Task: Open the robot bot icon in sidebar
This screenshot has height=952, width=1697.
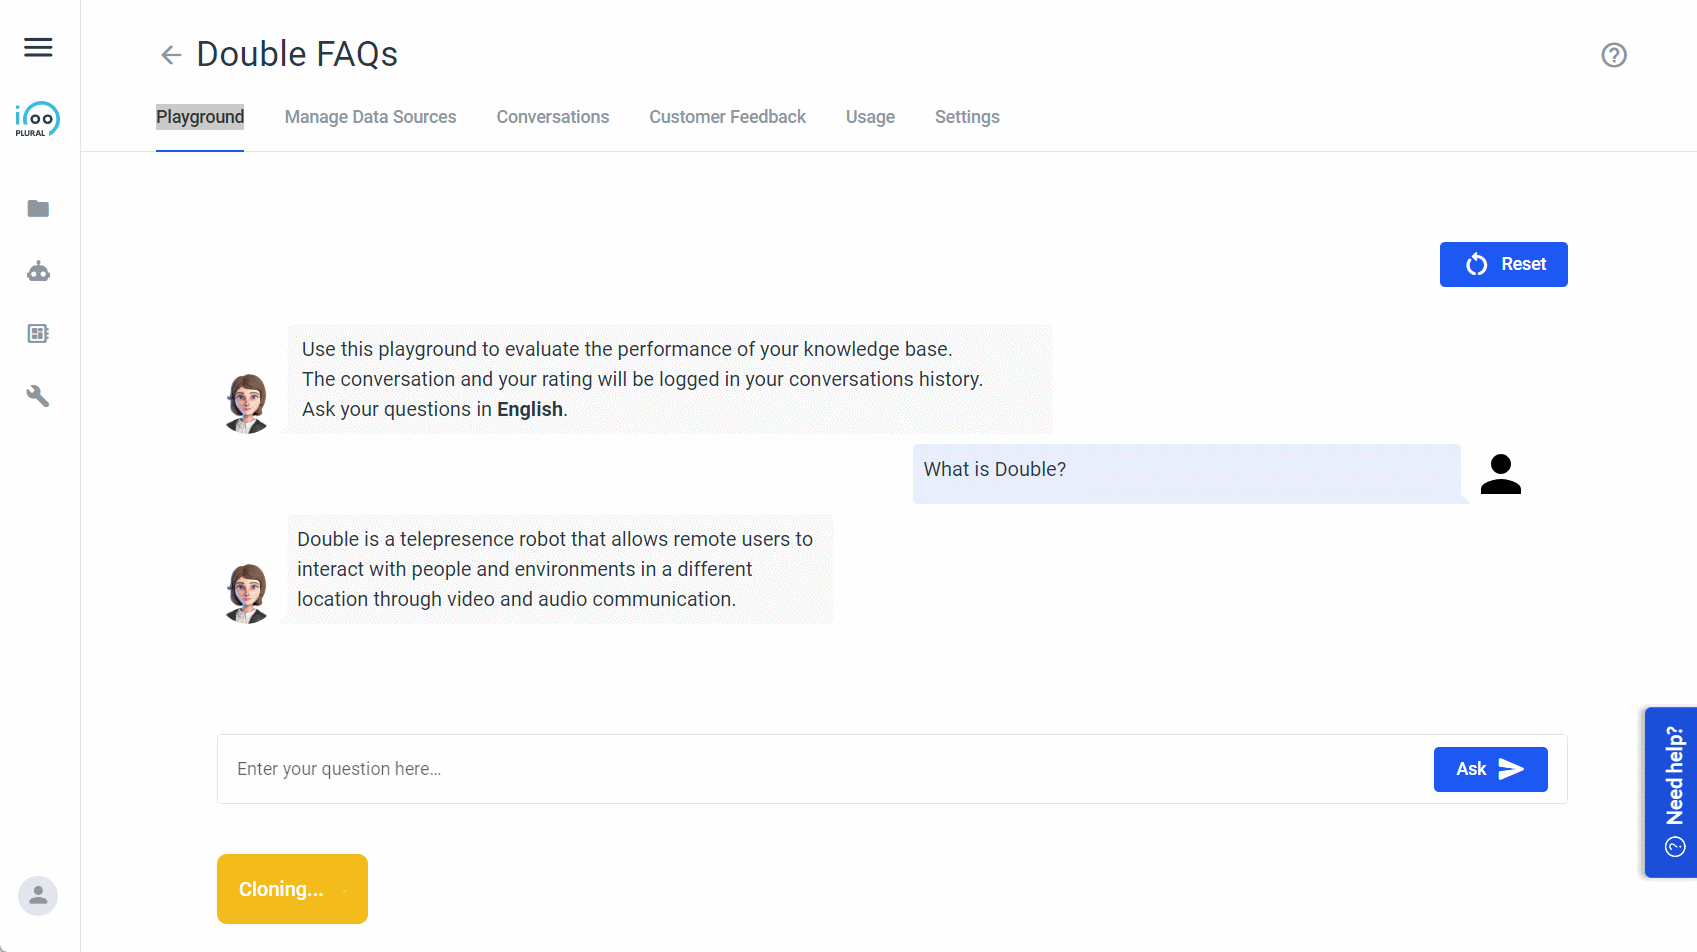Action: coord(38,271)
